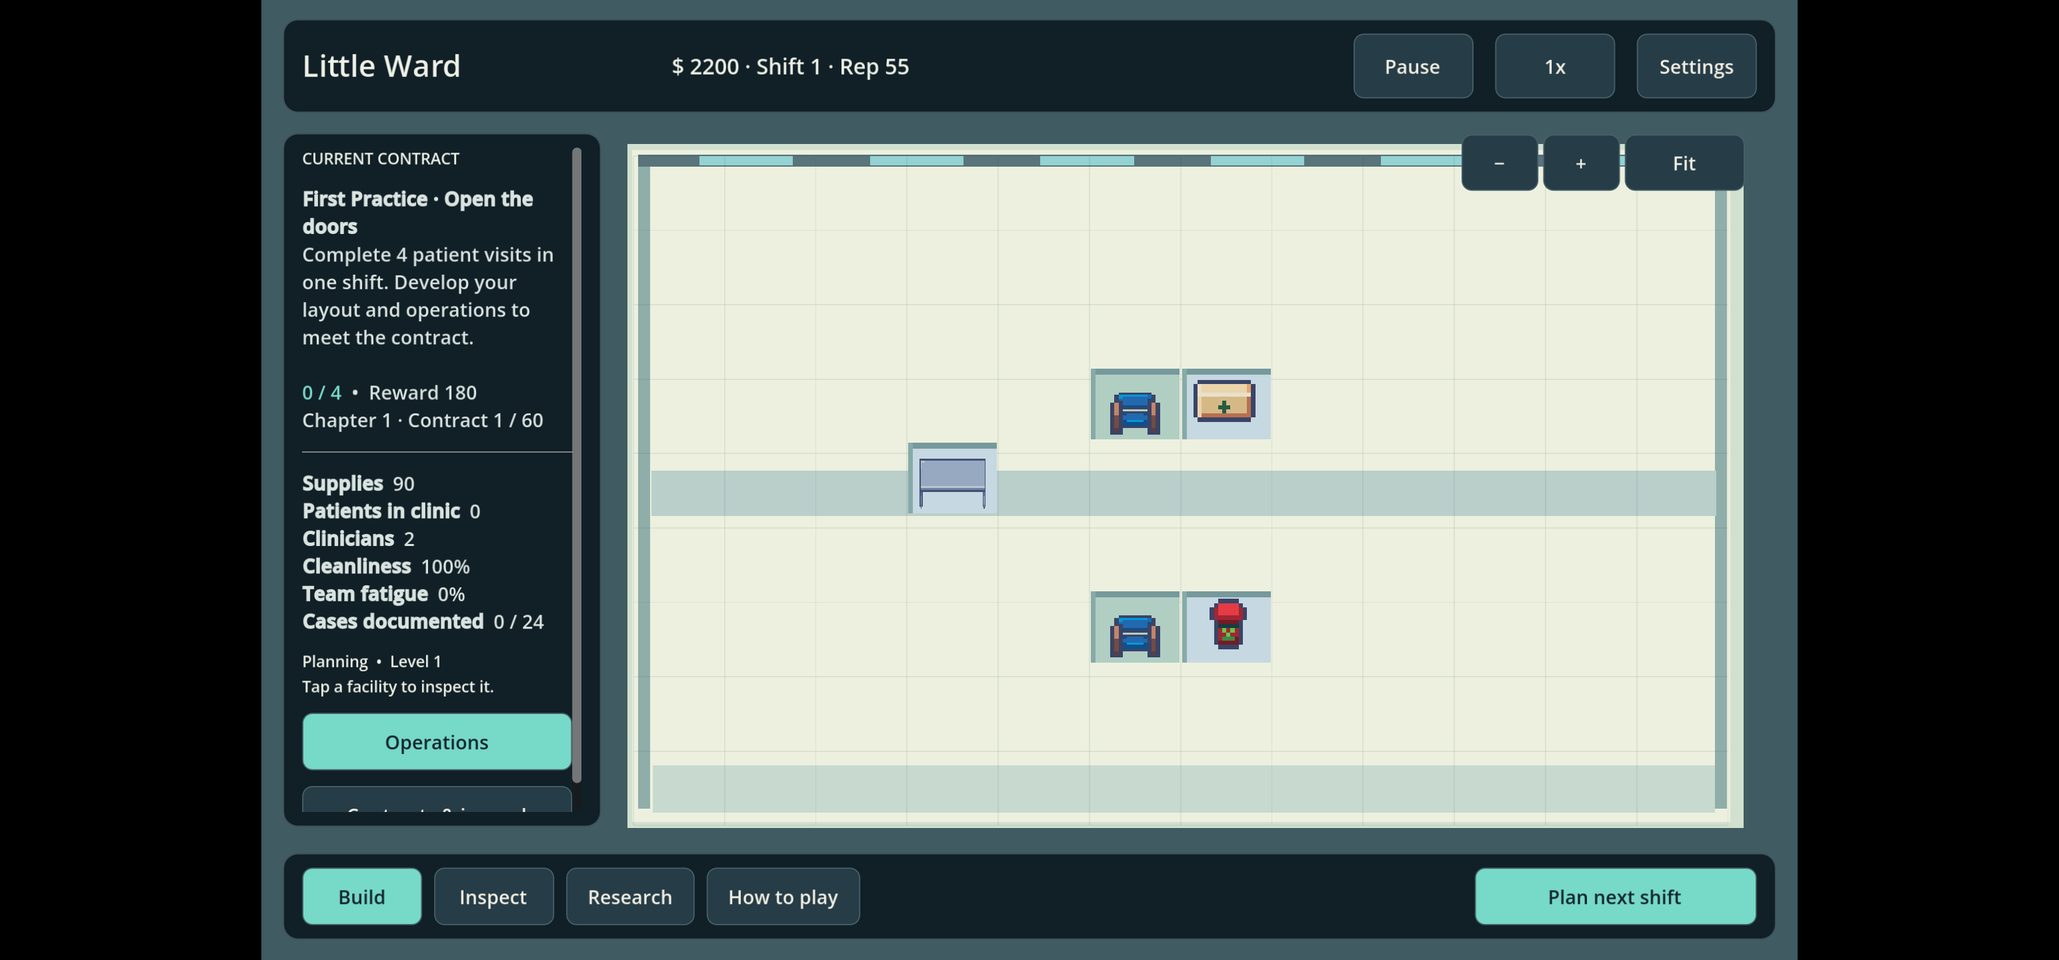The image size is (2059, 960).
Task: Click the 'Planning • Level 1' status line
Action: coord(372,661)
